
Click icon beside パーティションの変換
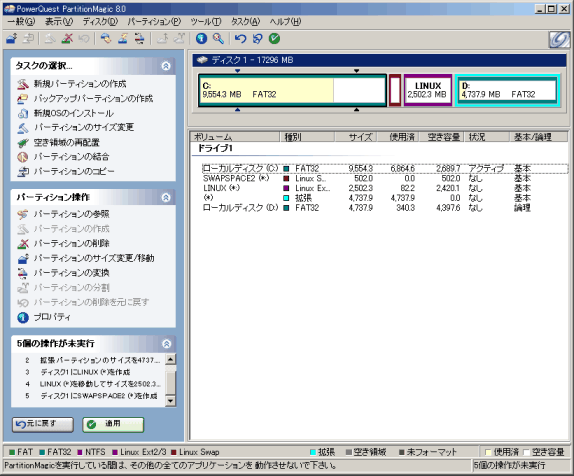point(23,273)
